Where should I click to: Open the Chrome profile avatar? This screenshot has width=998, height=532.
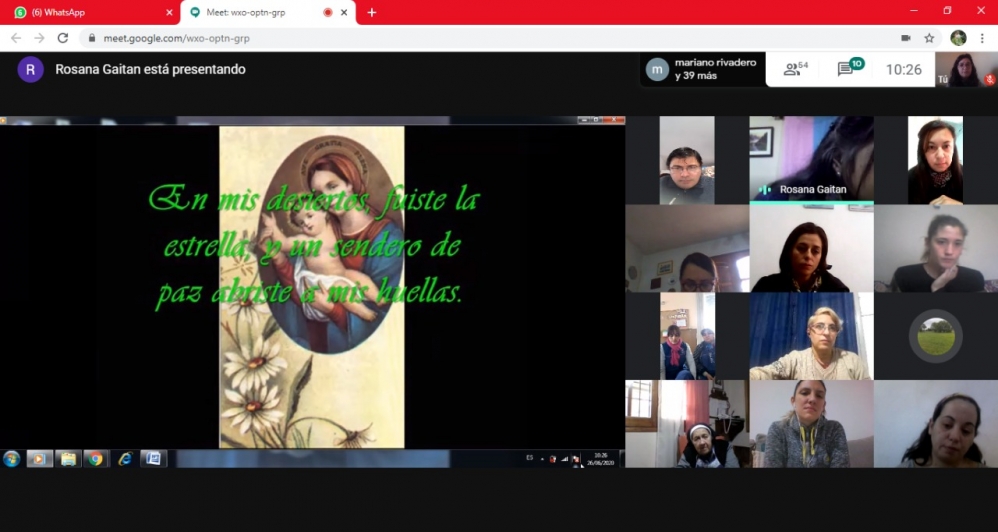(958, 38)
